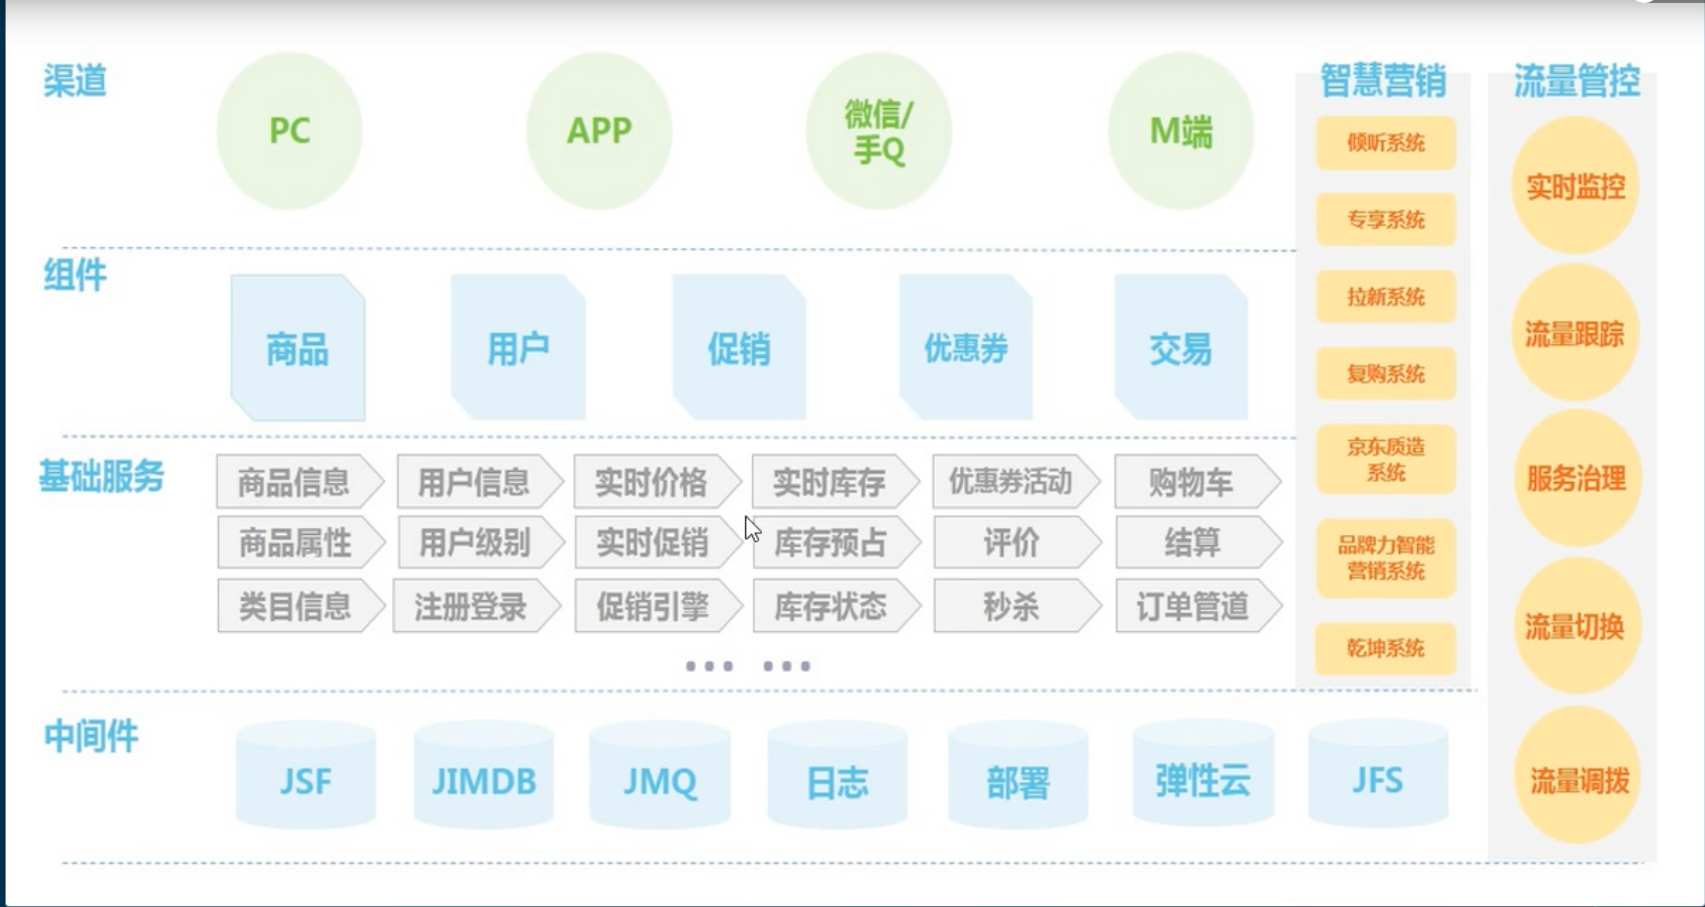Click the JMQ middleware cylinder
This screenshot has height=907, width=1705.
click(x=660, y=775)
